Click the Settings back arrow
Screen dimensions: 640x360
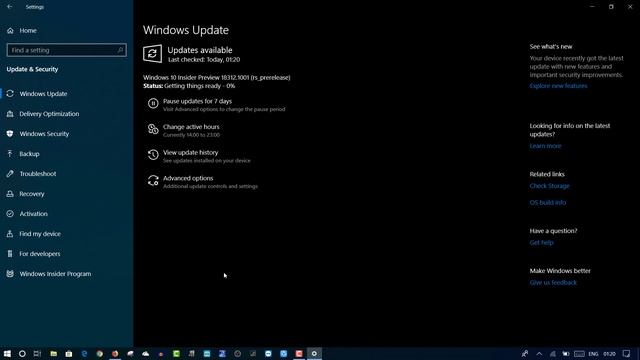9,7
